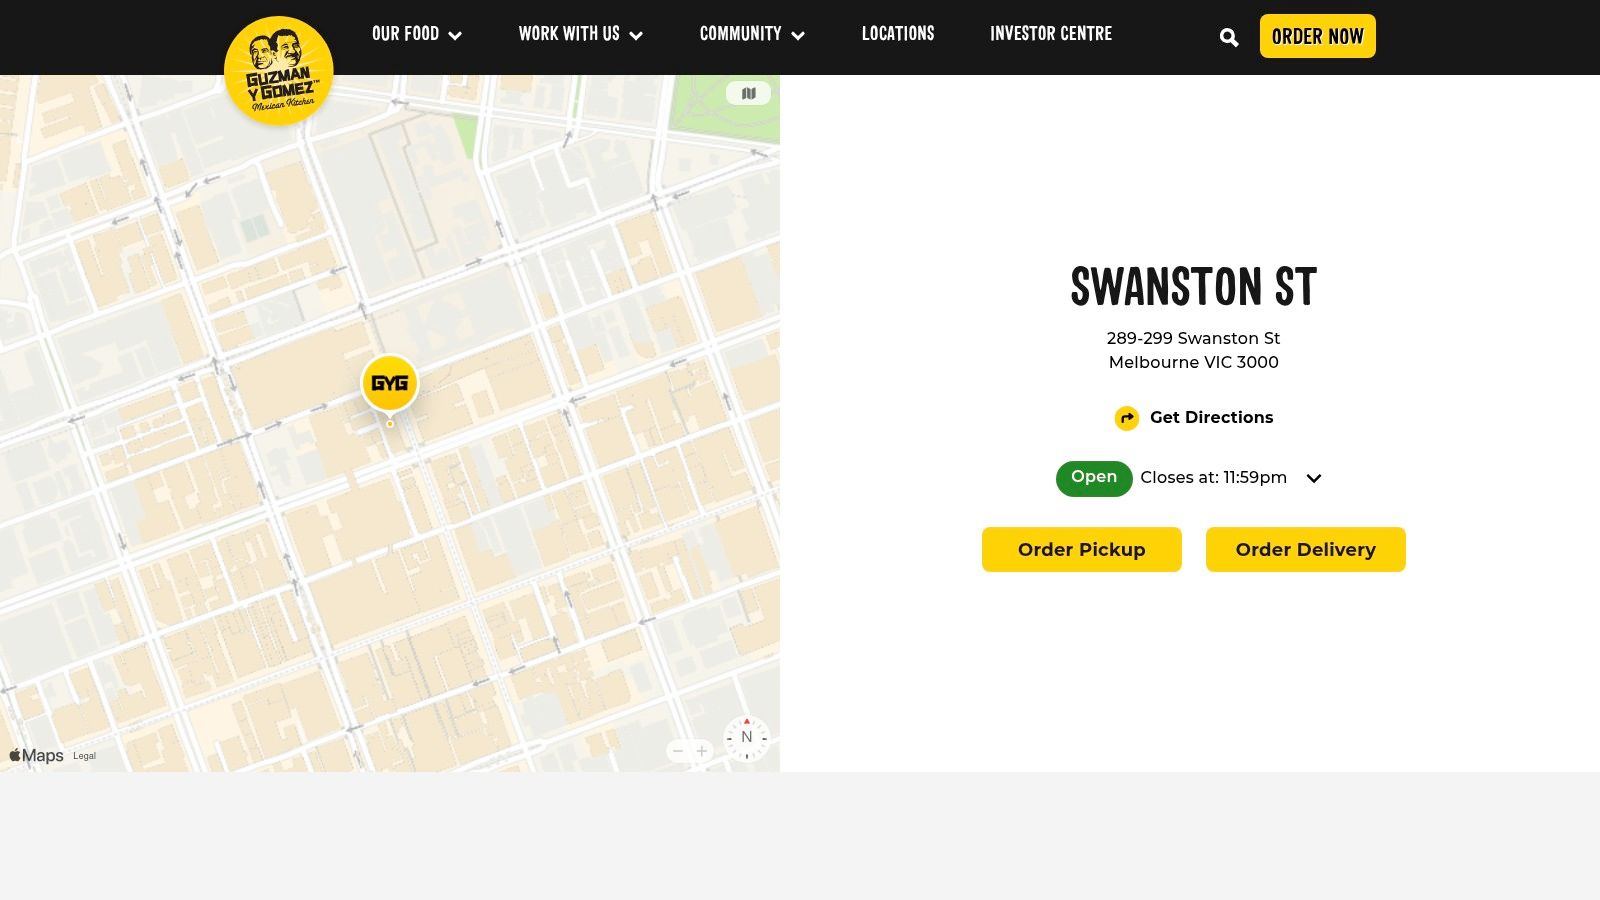Click the Get Directions arrow icon
This screenshot has width=1600, height=900.
(1126, 418)
